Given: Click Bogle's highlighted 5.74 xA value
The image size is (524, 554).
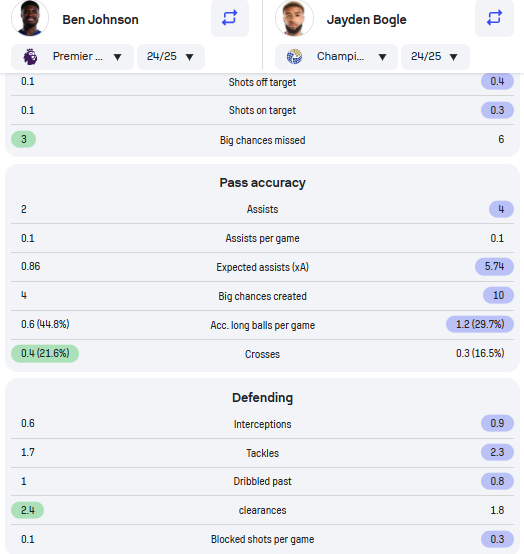Looking at the screenshot, I should 494,266.
